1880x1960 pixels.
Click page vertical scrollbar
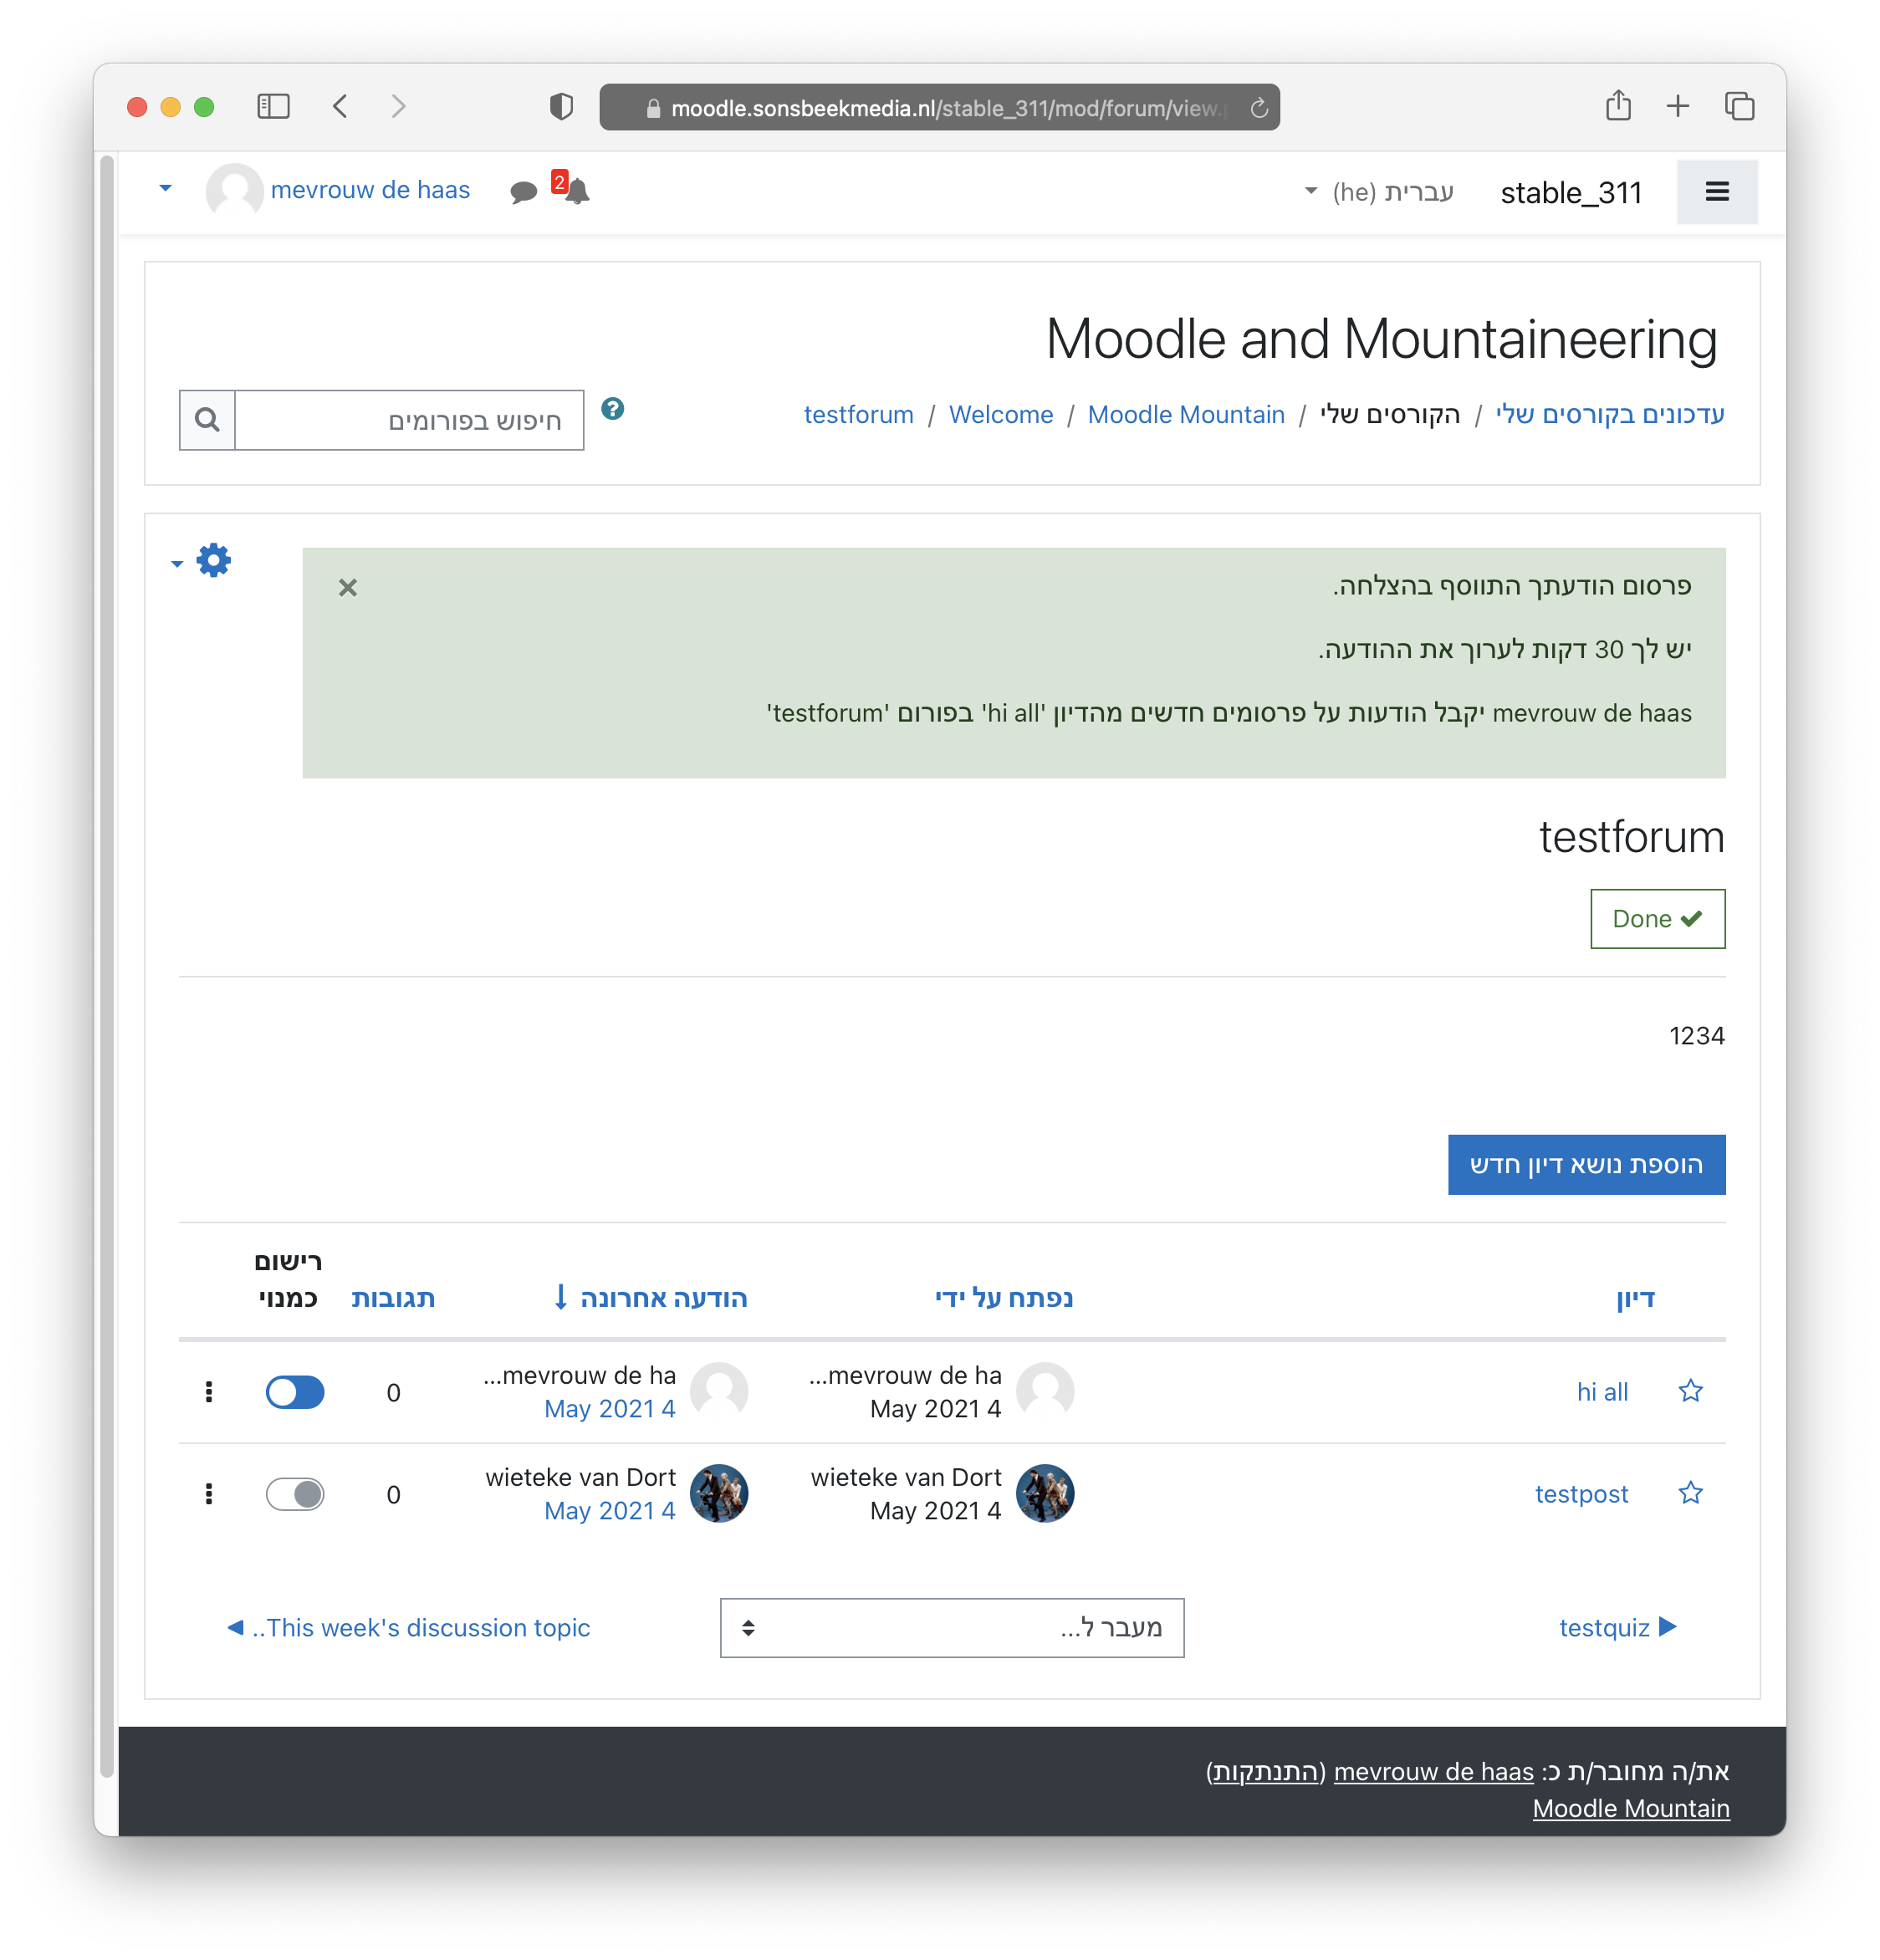coord(107,966)
